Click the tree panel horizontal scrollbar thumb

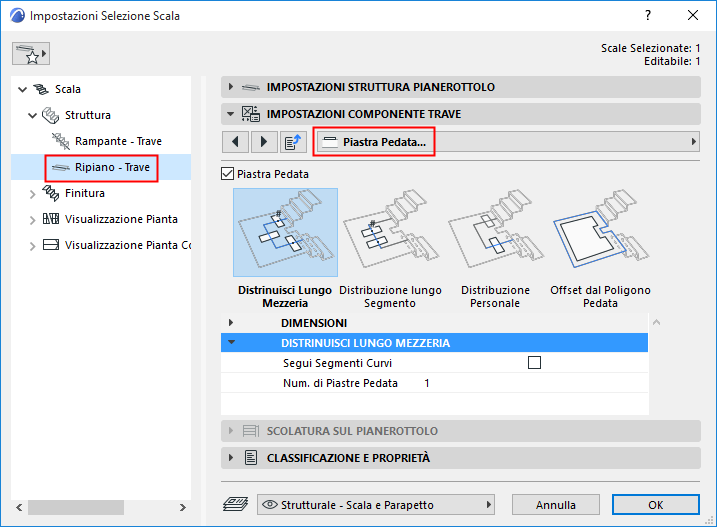tap(76, 507)
